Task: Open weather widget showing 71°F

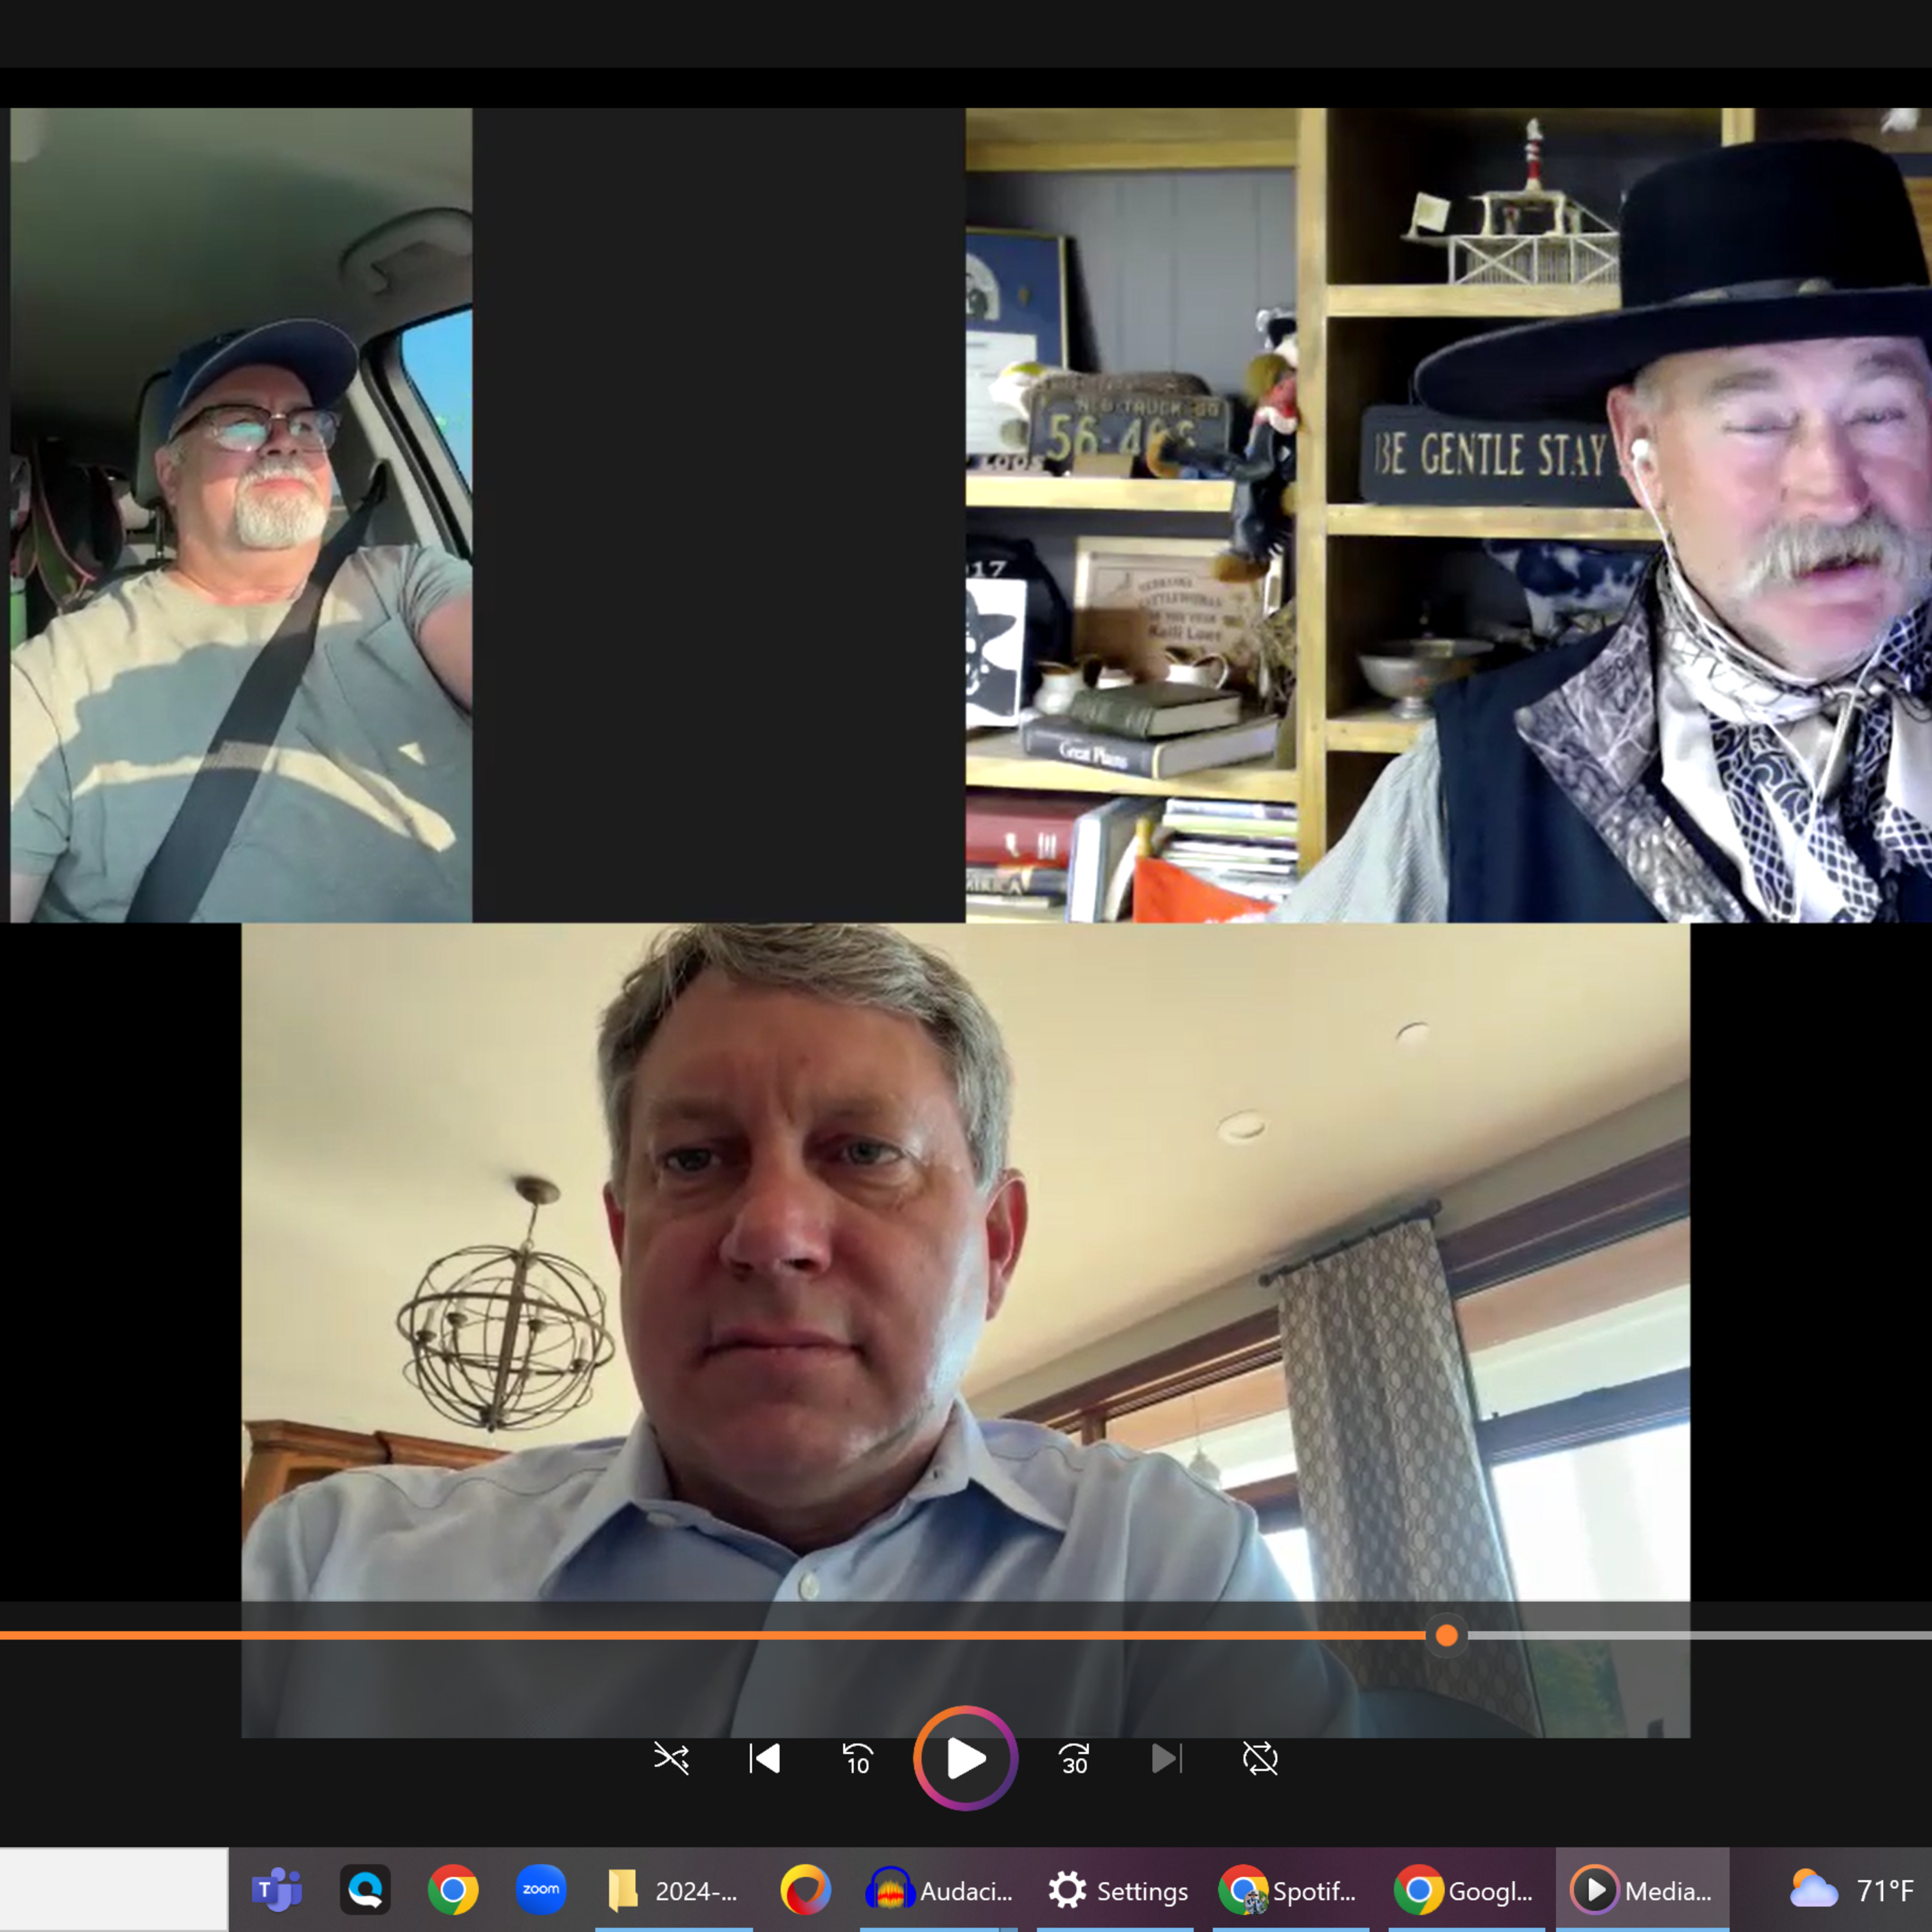Action: pyautogui.click(x=1852, y=1890)
